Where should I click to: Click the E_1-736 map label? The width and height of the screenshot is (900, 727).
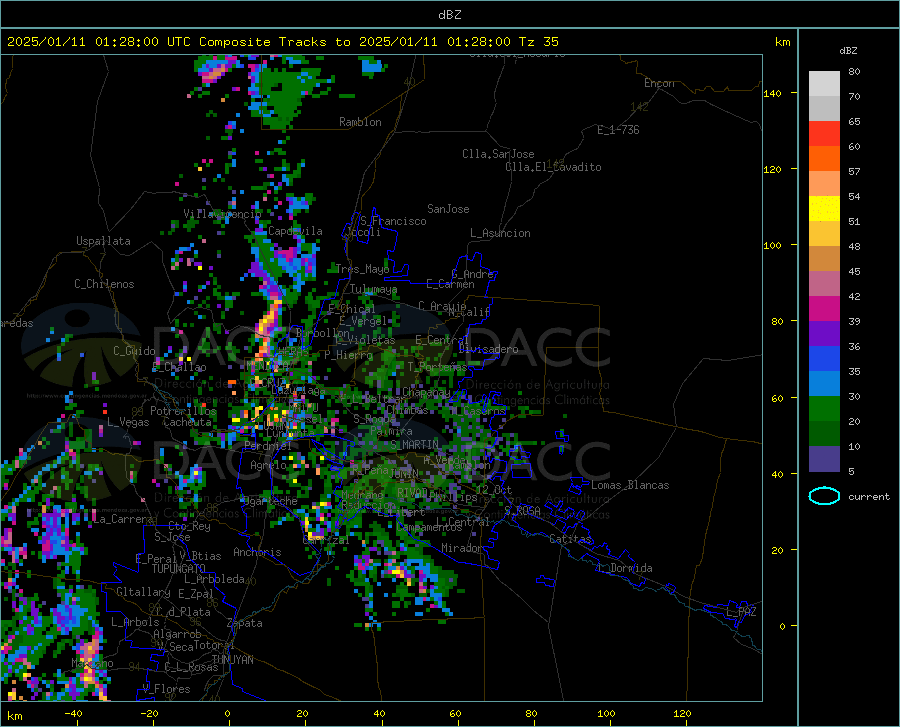[618, 130]
